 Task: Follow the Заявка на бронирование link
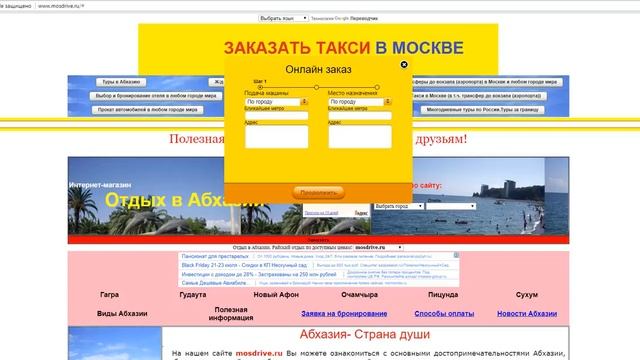pyautogui.click(x=344, y=313)
